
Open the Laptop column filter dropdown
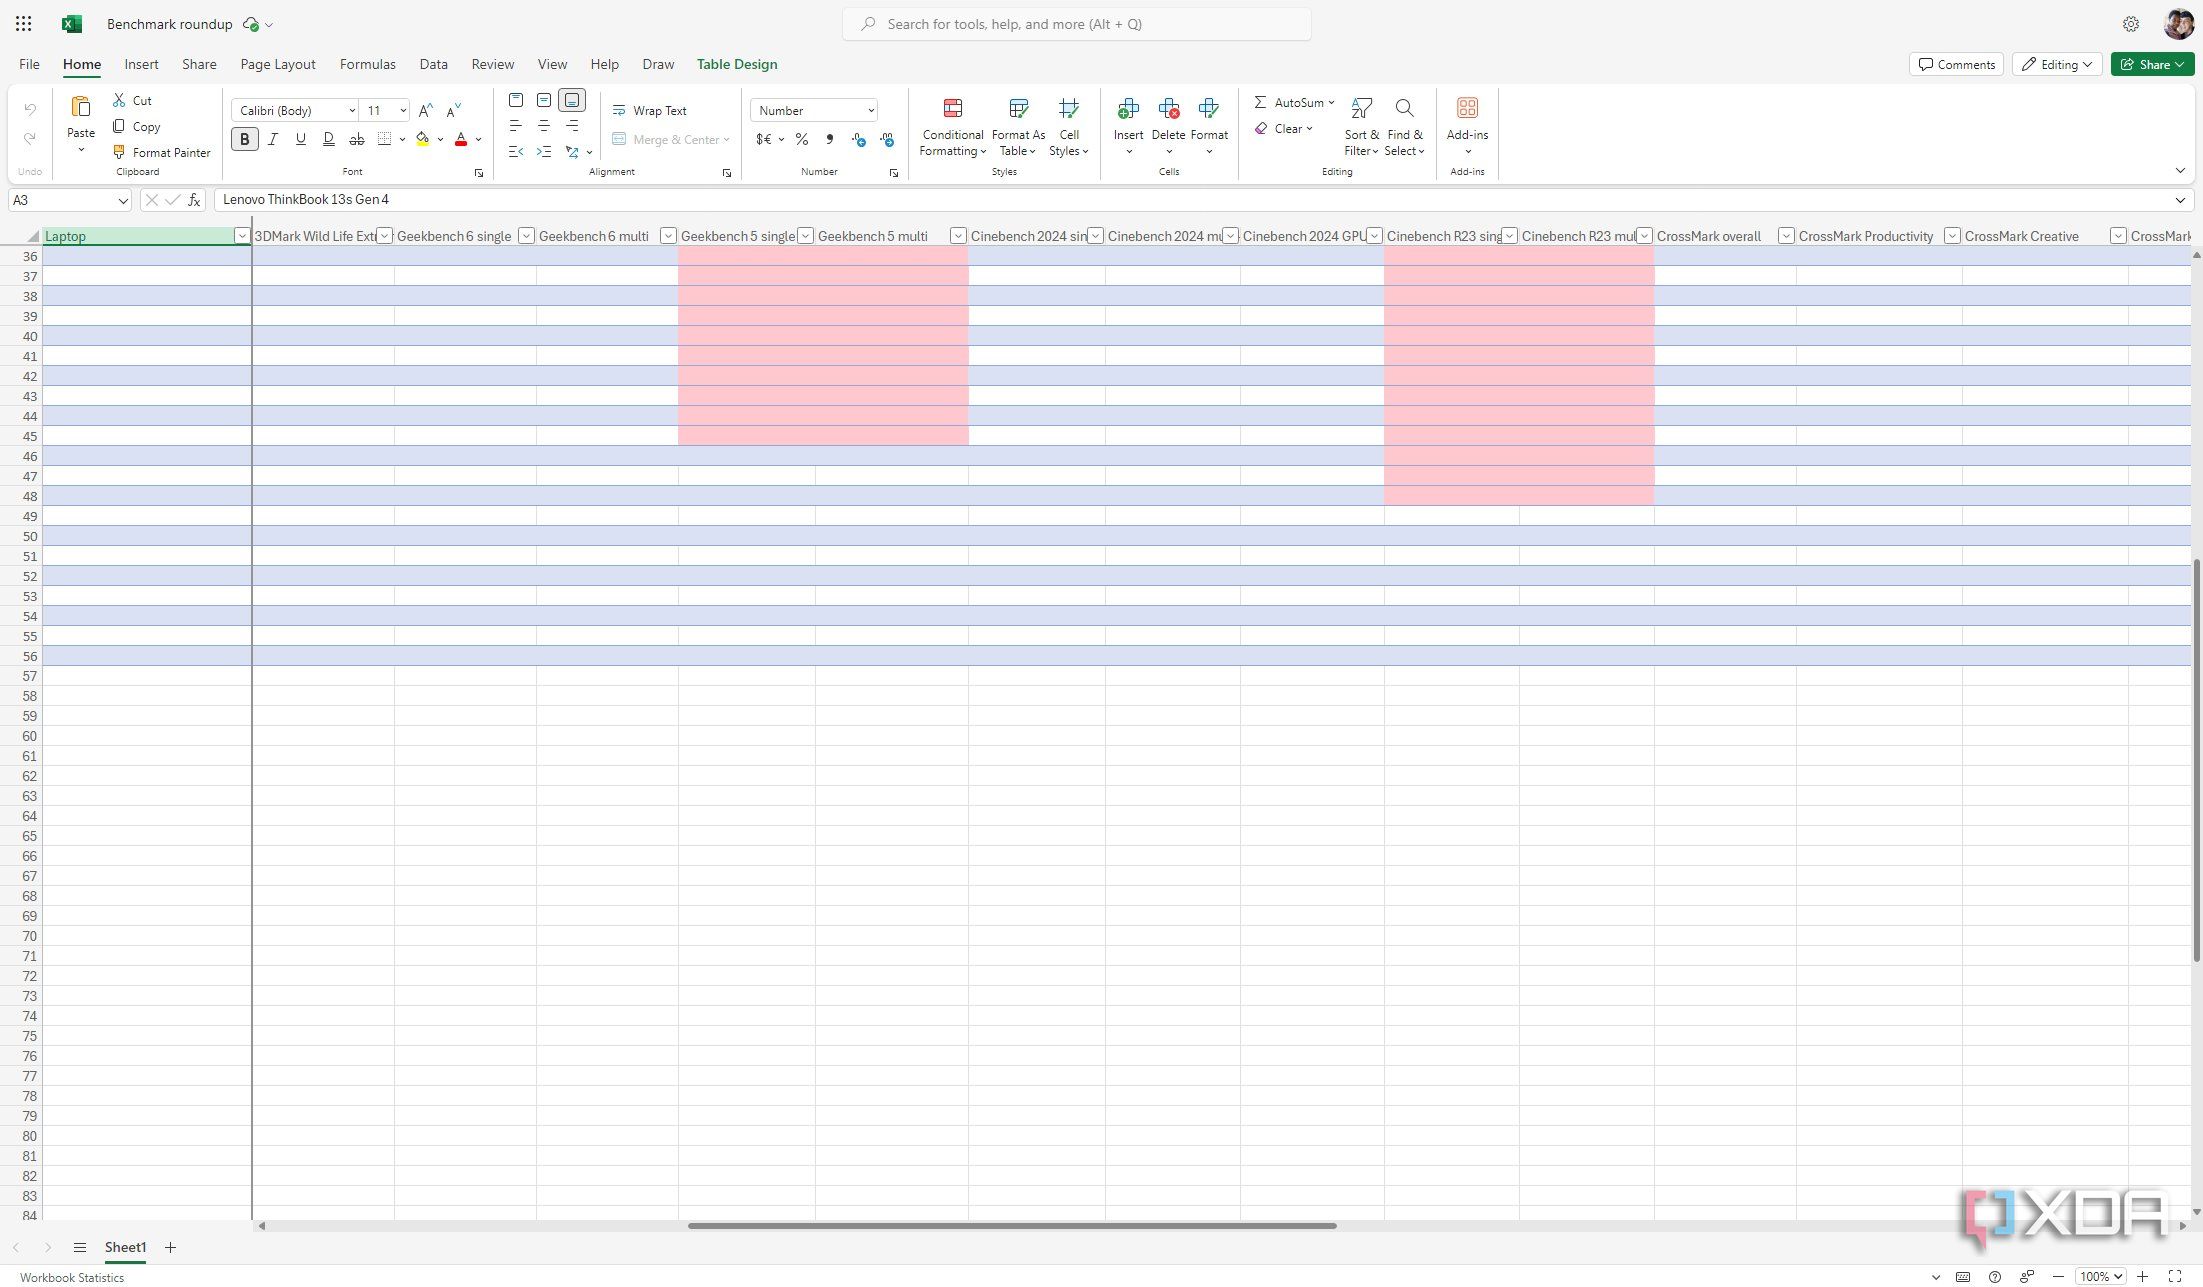click(241, 236)
